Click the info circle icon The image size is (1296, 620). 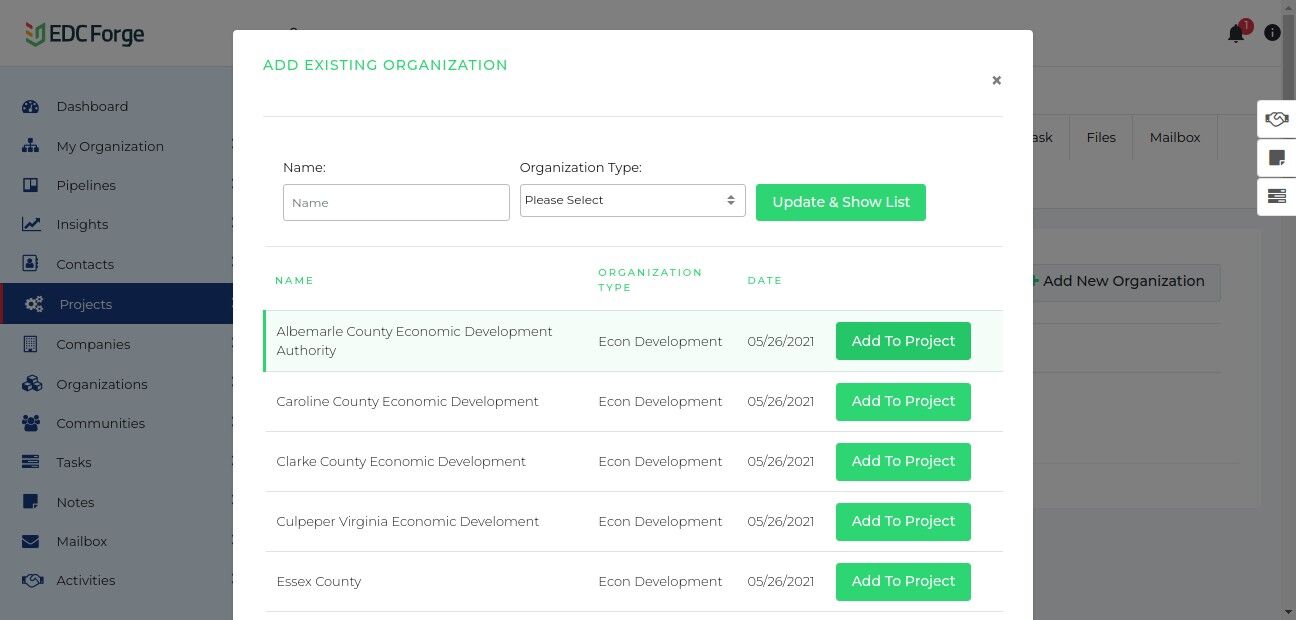point(1272,33)
